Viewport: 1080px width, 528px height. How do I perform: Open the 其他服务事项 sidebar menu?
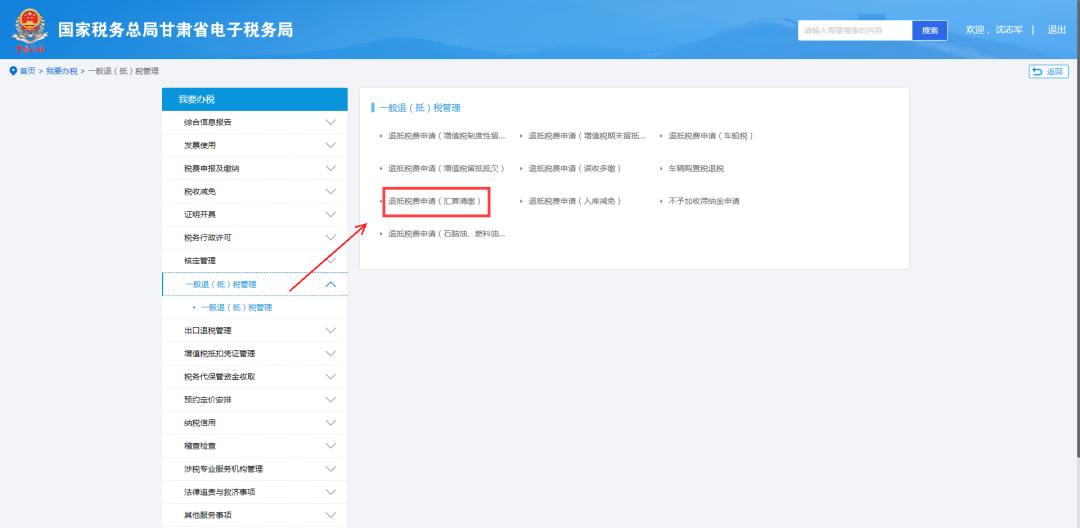click(x=255, y=515)
